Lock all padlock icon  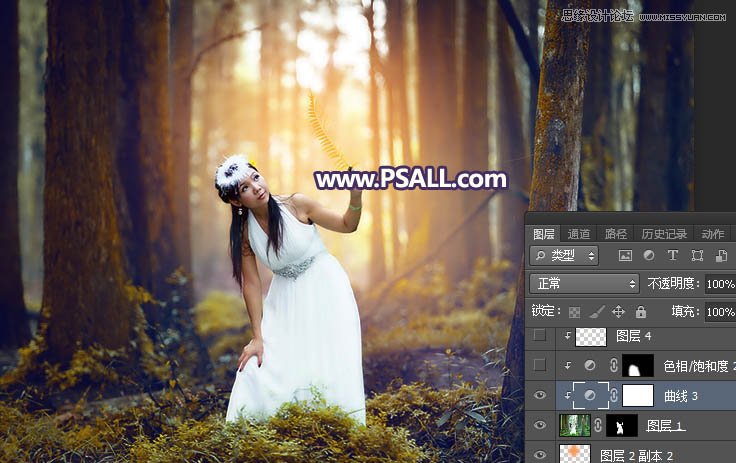641,312
